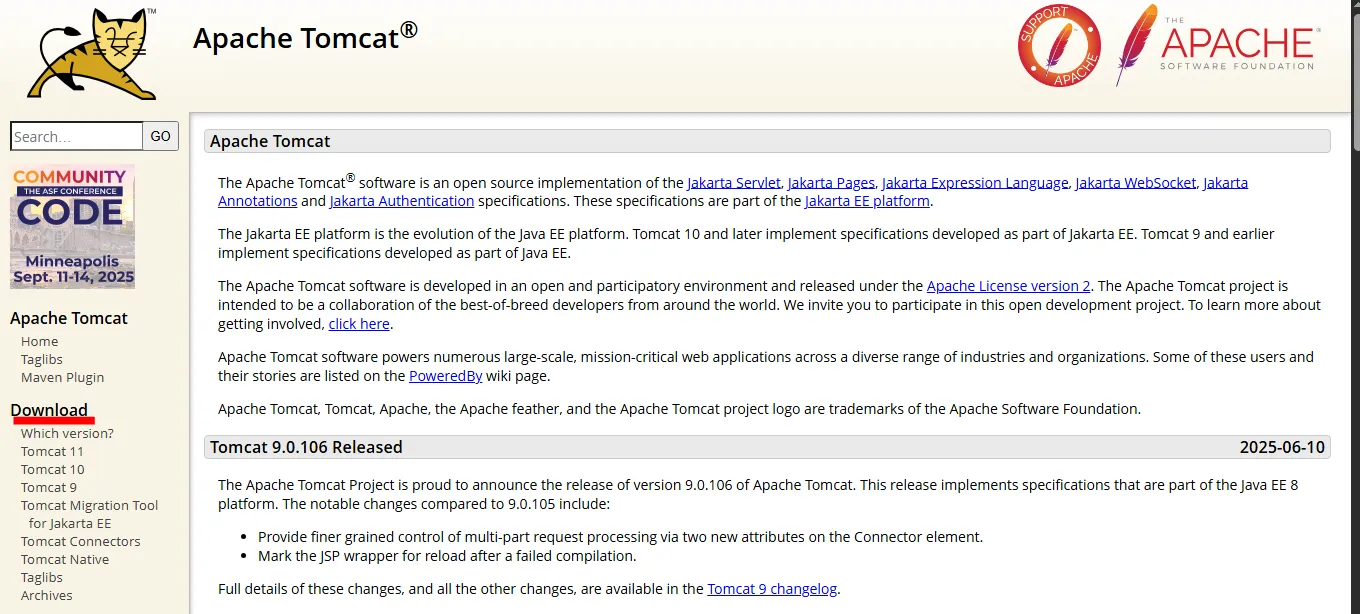Open the Archives link
This screenshot has height=614, width=1360.
click(47, 596)
